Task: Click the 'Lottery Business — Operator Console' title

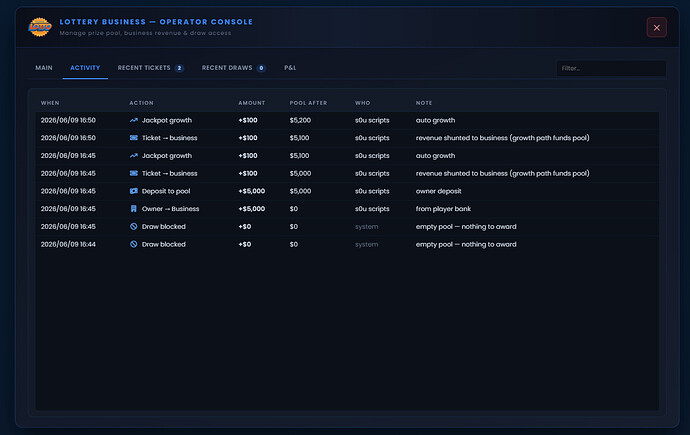Action: 156,22
